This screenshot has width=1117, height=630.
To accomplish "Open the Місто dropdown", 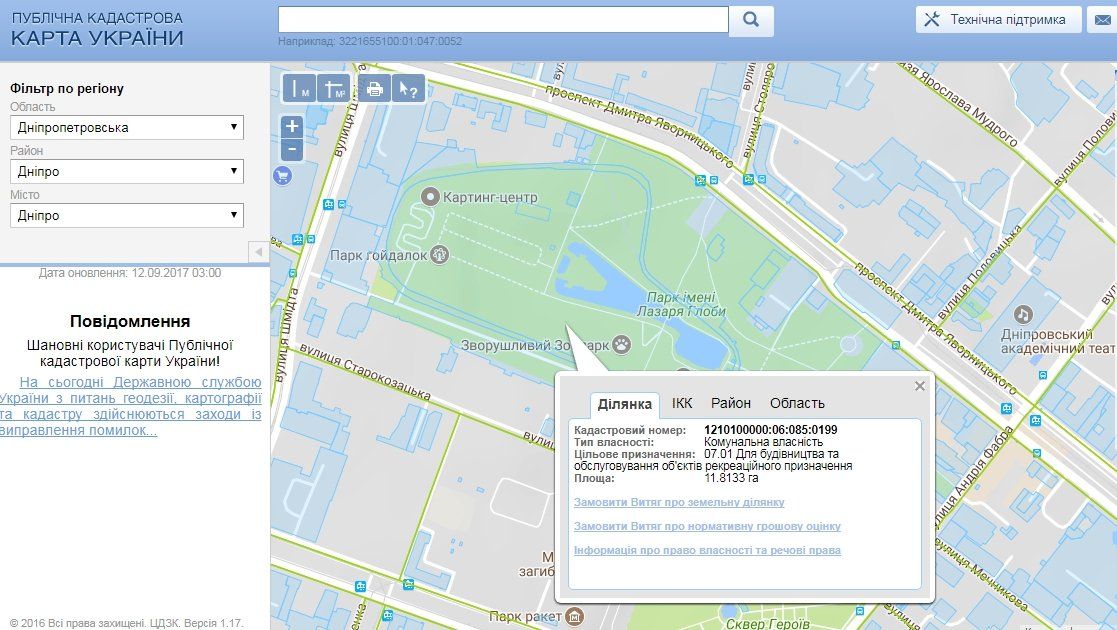I will pyautogui.click(x=127, y=215).
